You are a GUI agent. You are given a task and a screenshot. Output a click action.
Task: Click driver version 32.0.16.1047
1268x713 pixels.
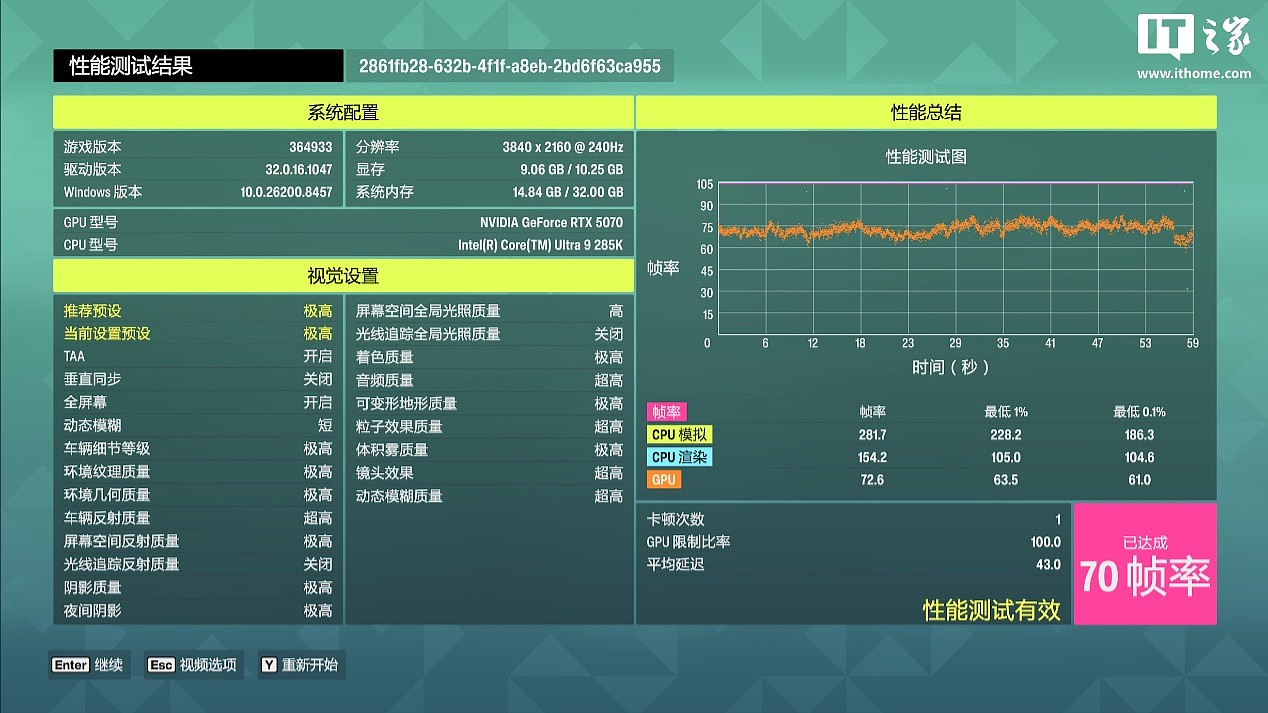pos(299,170)
